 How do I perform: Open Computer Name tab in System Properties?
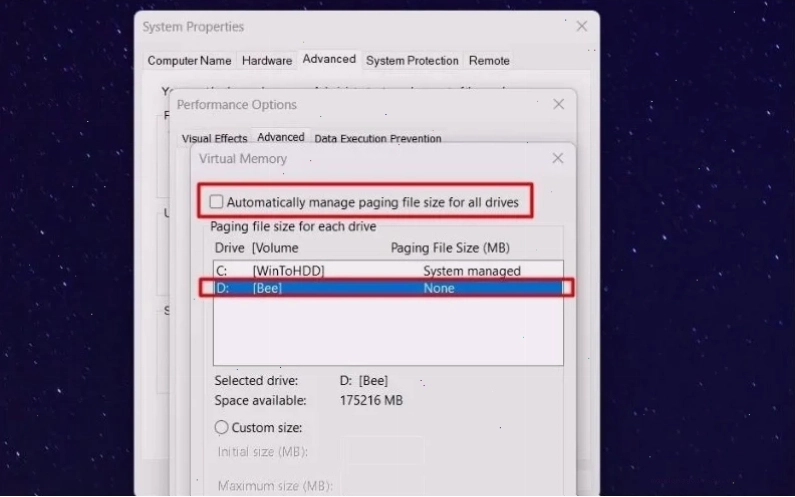189,60
